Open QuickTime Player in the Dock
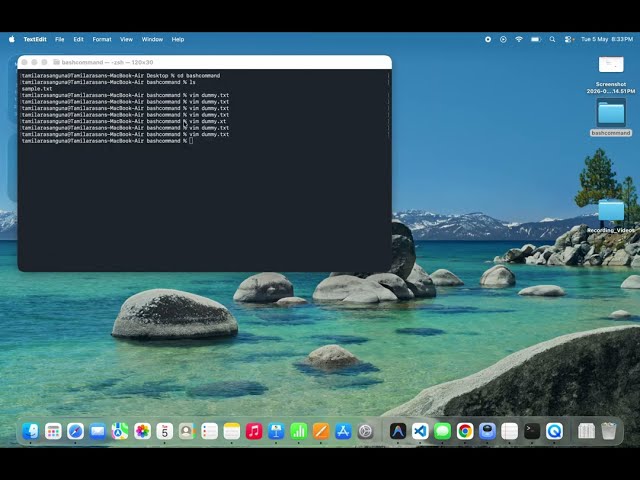The image size is (640, 480). point(554,431)
